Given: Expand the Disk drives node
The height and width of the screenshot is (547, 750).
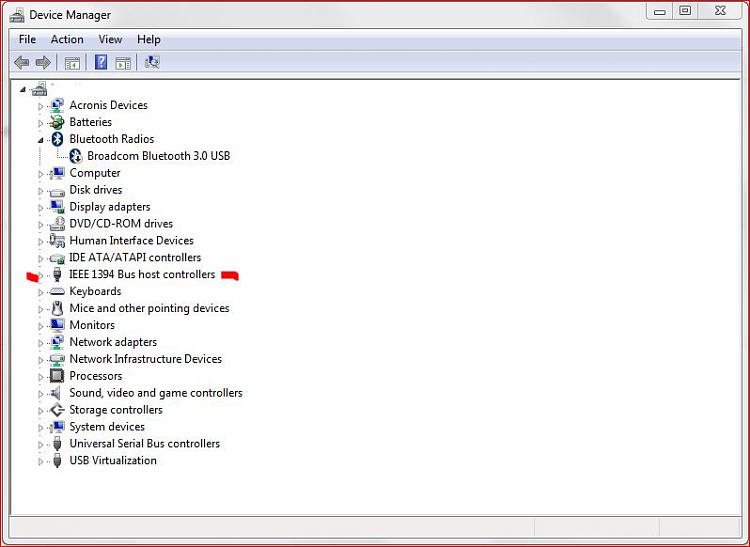Looking at the screenshot, I should click(41, 191).
